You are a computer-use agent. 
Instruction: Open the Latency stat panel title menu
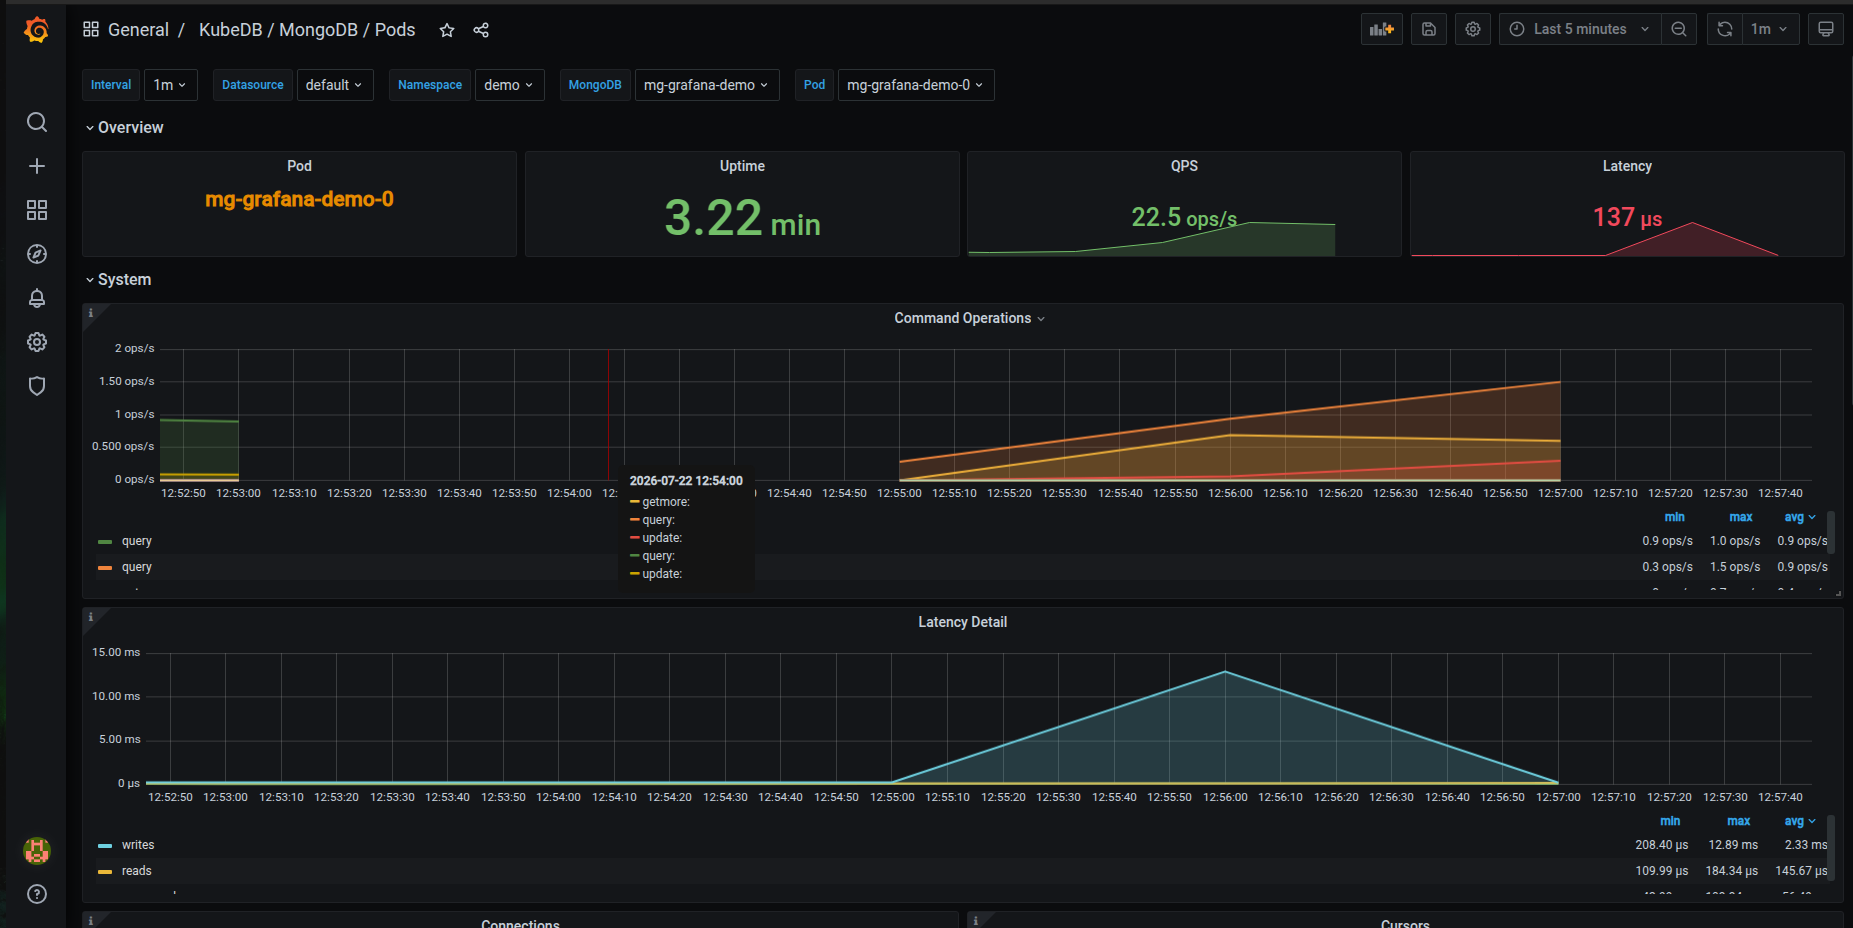coord(1627,166)
